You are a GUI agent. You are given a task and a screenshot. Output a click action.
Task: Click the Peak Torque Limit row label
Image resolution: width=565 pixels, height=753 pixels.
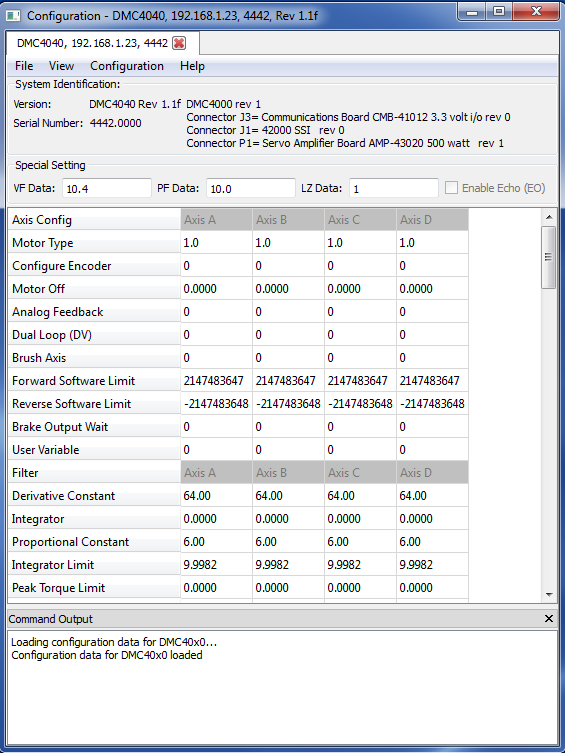94,588
